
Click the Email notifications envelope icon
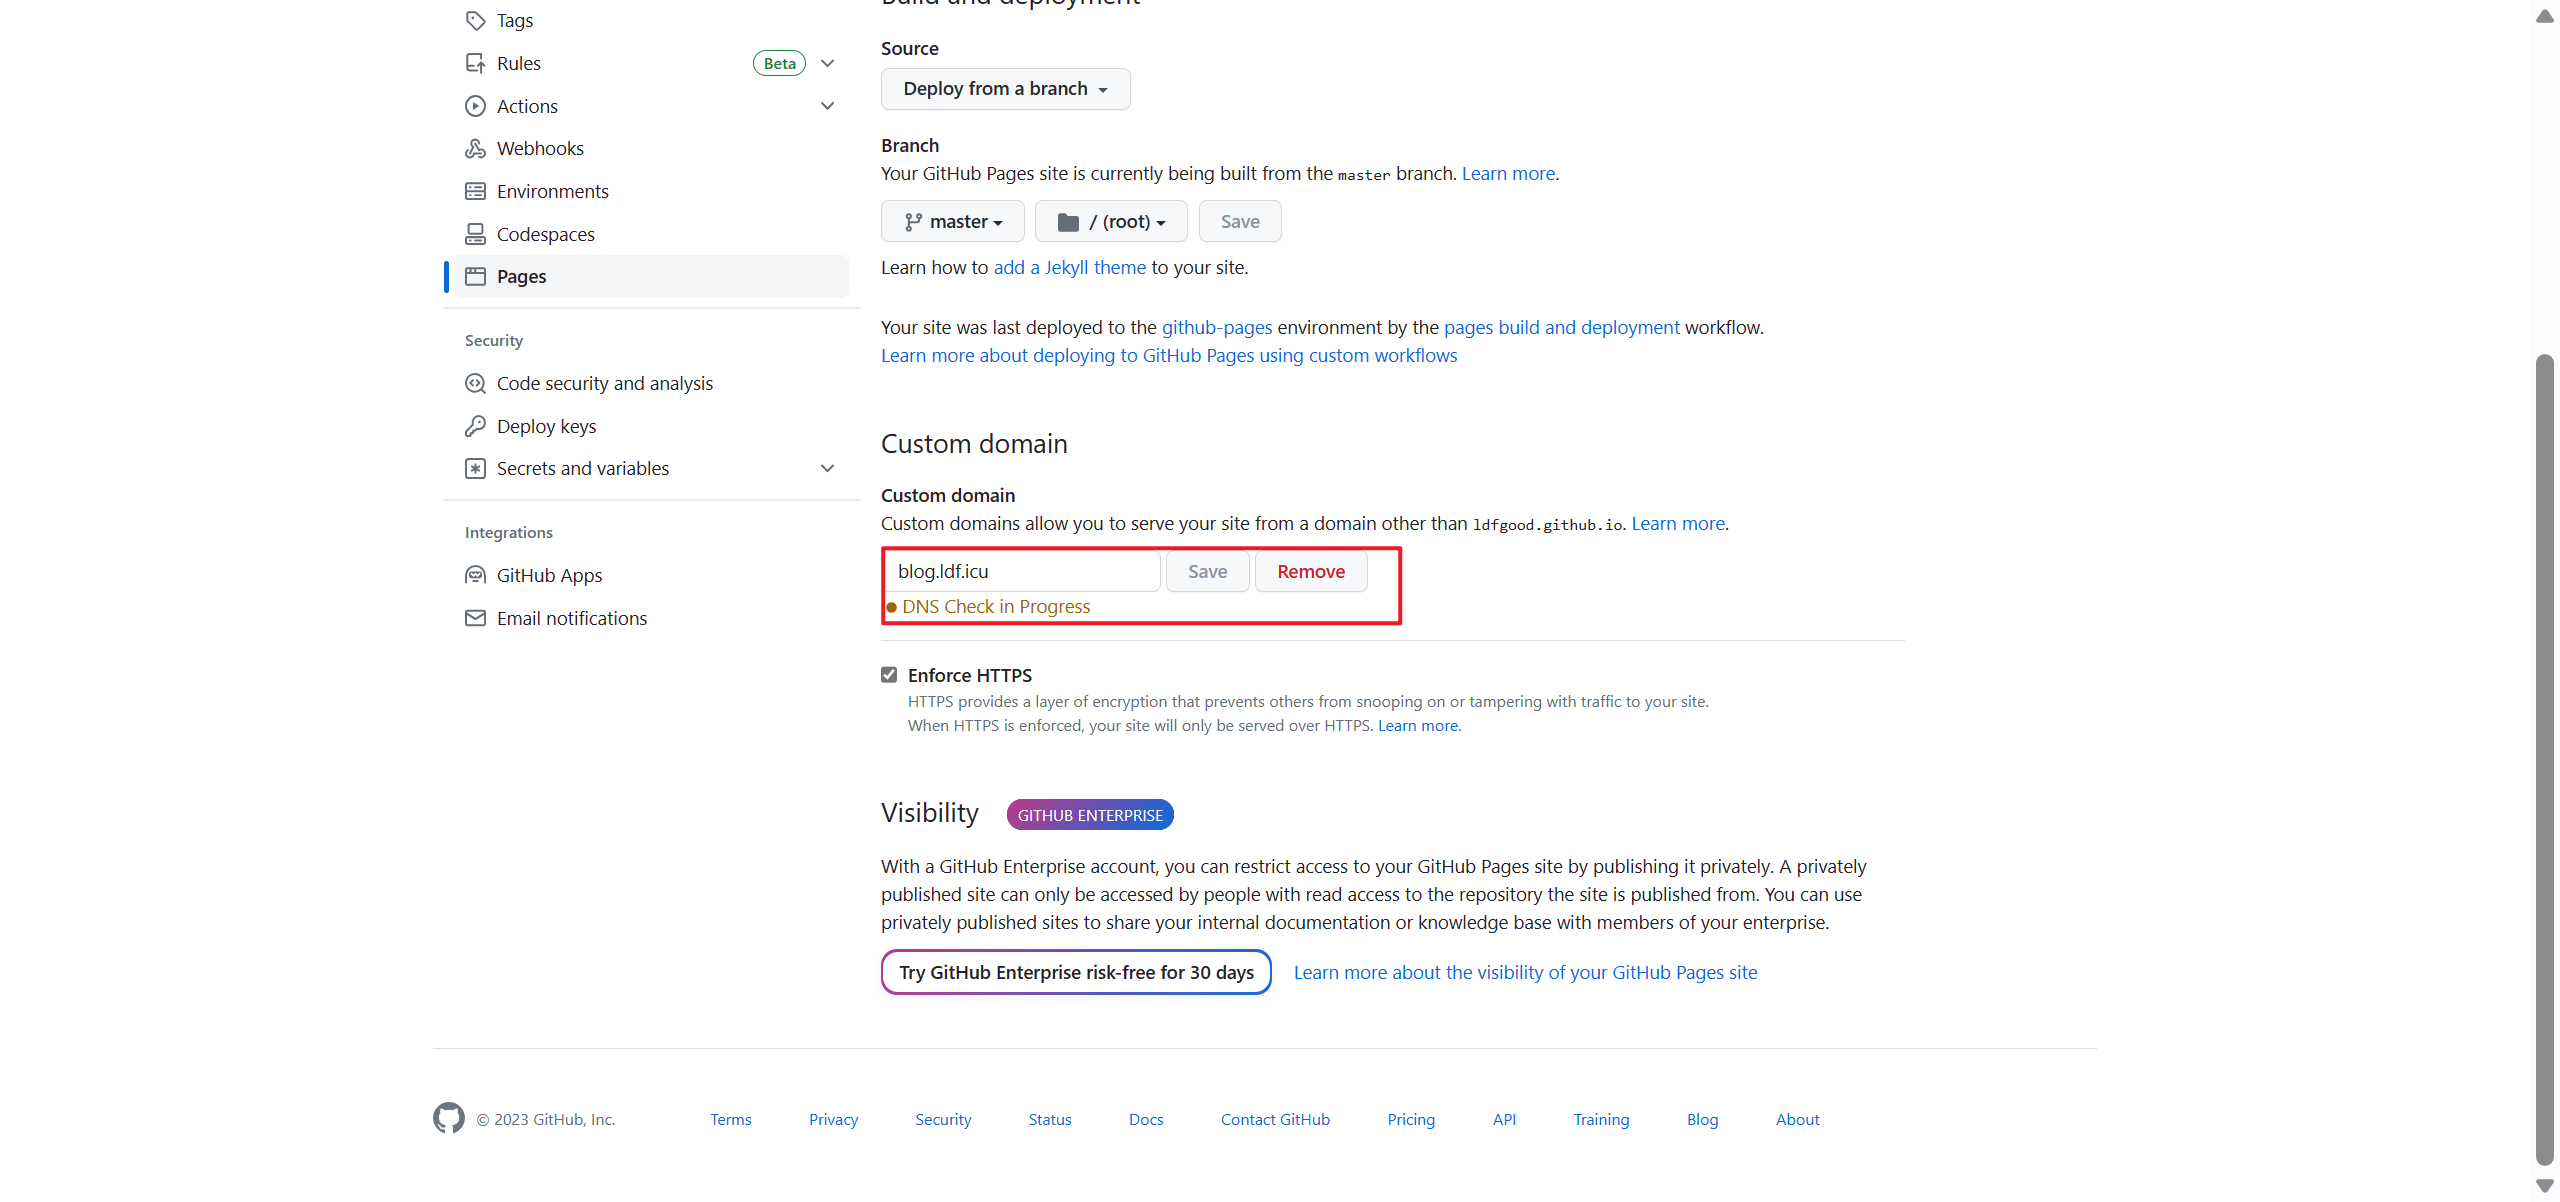point(475,618)
